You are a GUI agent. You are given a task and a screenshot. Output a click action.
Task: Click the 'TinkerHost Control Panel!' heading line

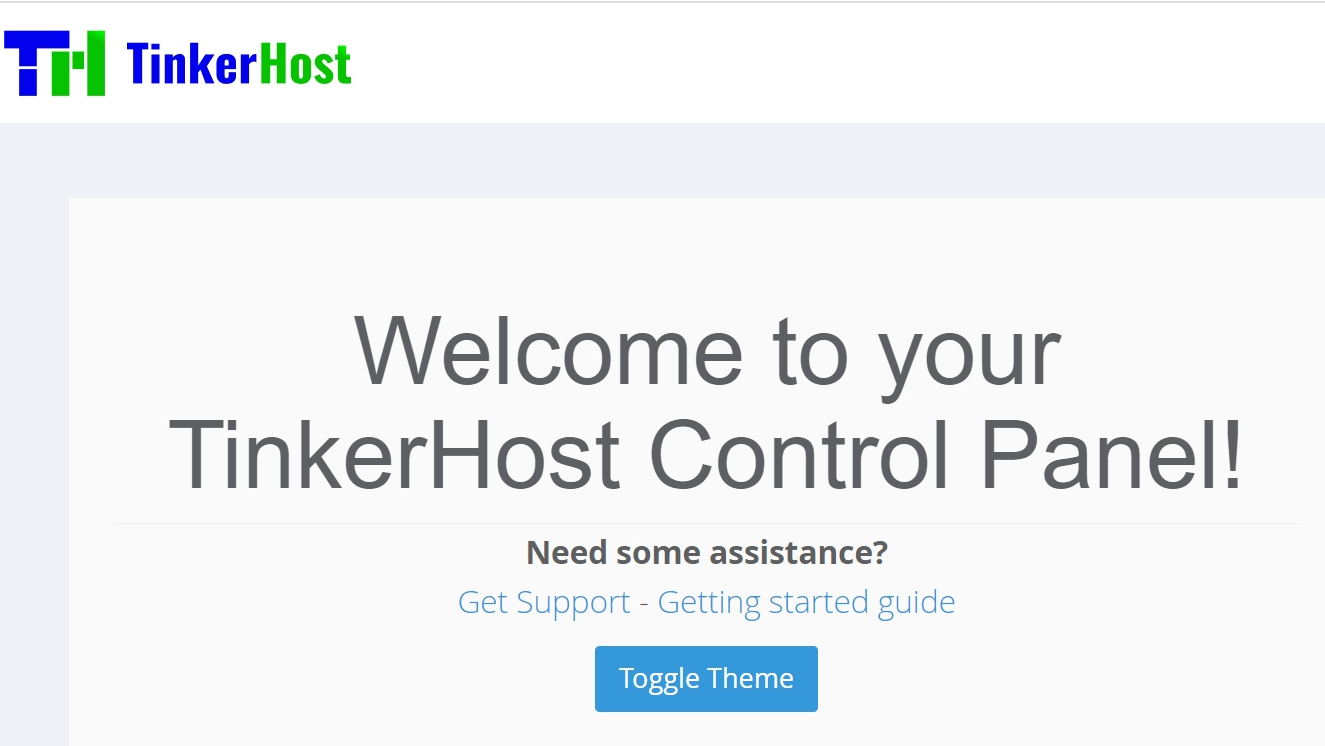click(x=707, y=455)
